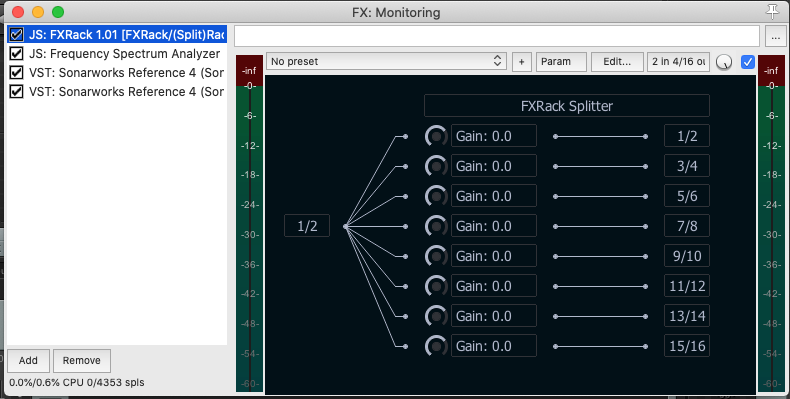The width and height of the screenshot is (790, 399).
Task: Adjust the gain knob for output 13/14
Action: click(436, 316)
